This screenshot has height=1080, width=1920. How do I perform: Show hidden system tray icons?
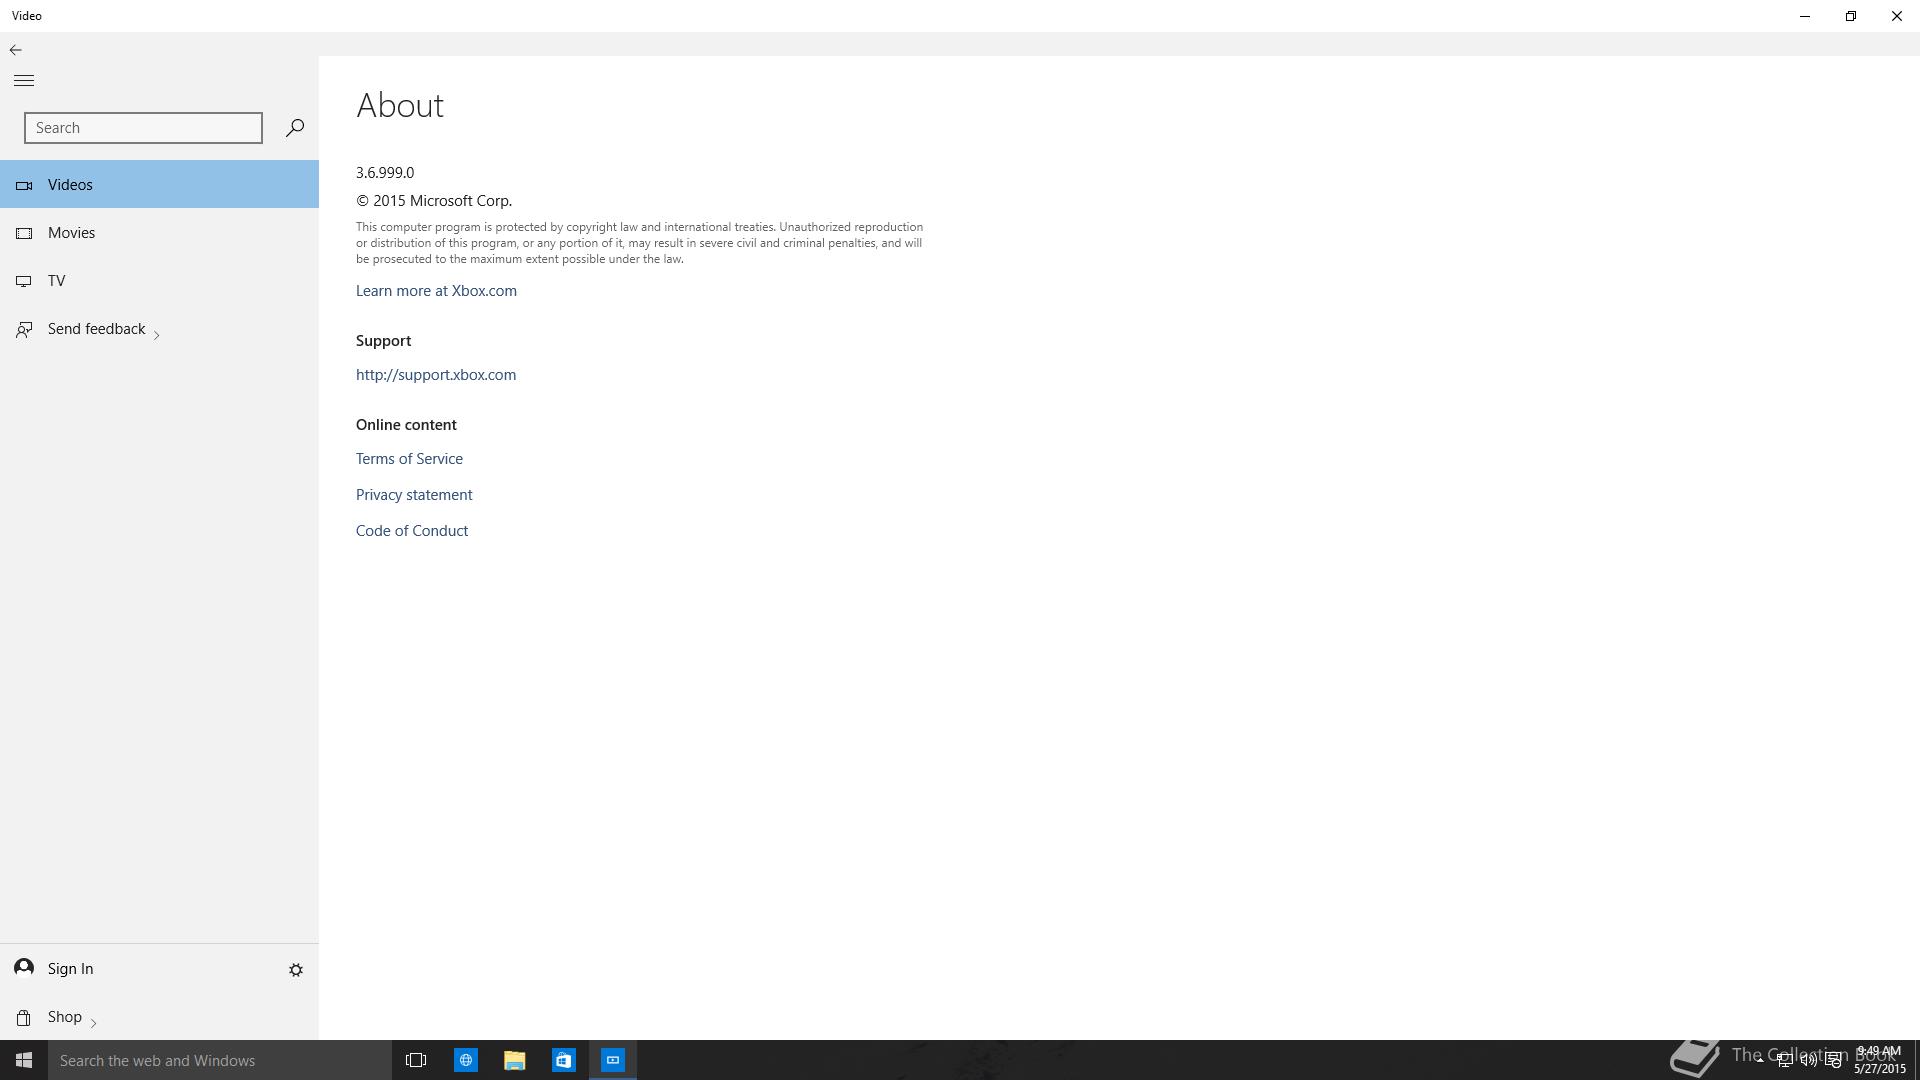coord(1760,1060)
